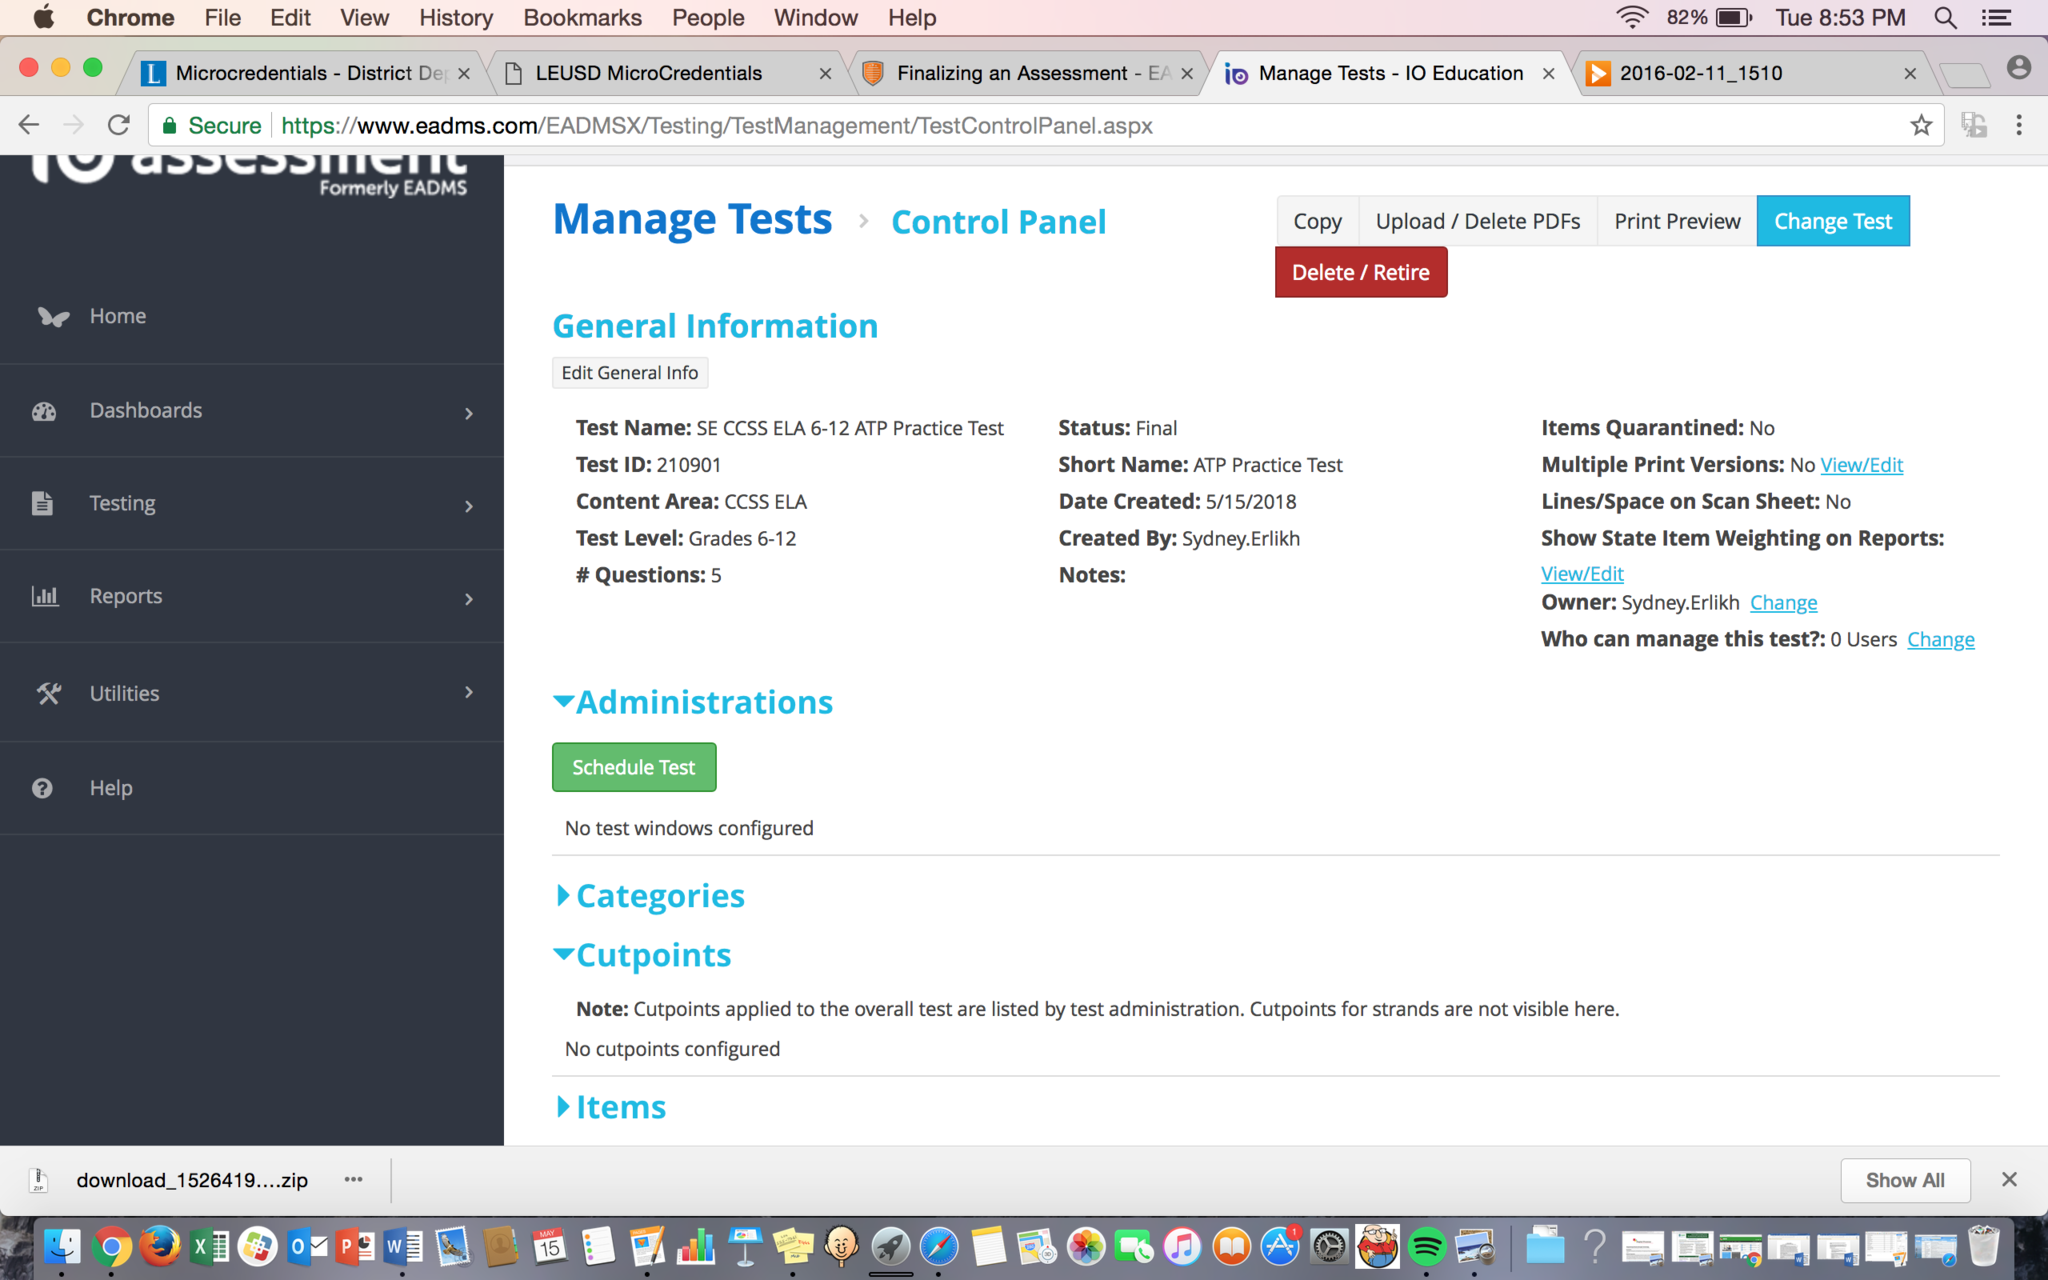The width and height of the screenshot is (2048, 1280).
Task: Click Change link next to Owner
Action: (1783, 603)
